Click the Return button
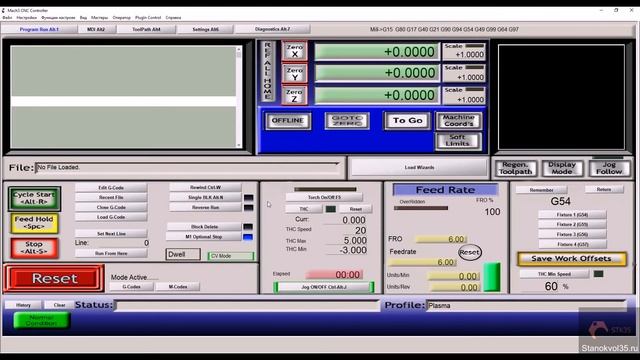Screen dimensions: 640x360 tap(604, 189)
